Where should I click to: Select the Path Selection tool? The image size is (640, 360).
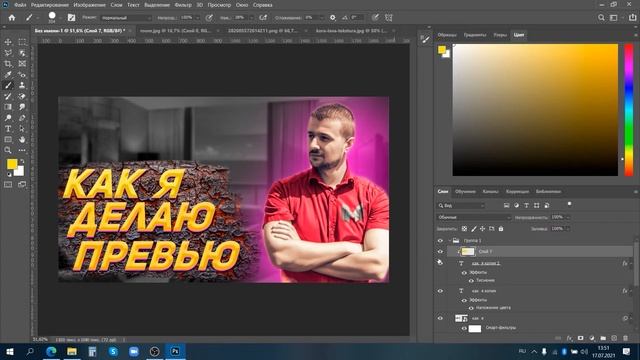click(x=22, y=129)
